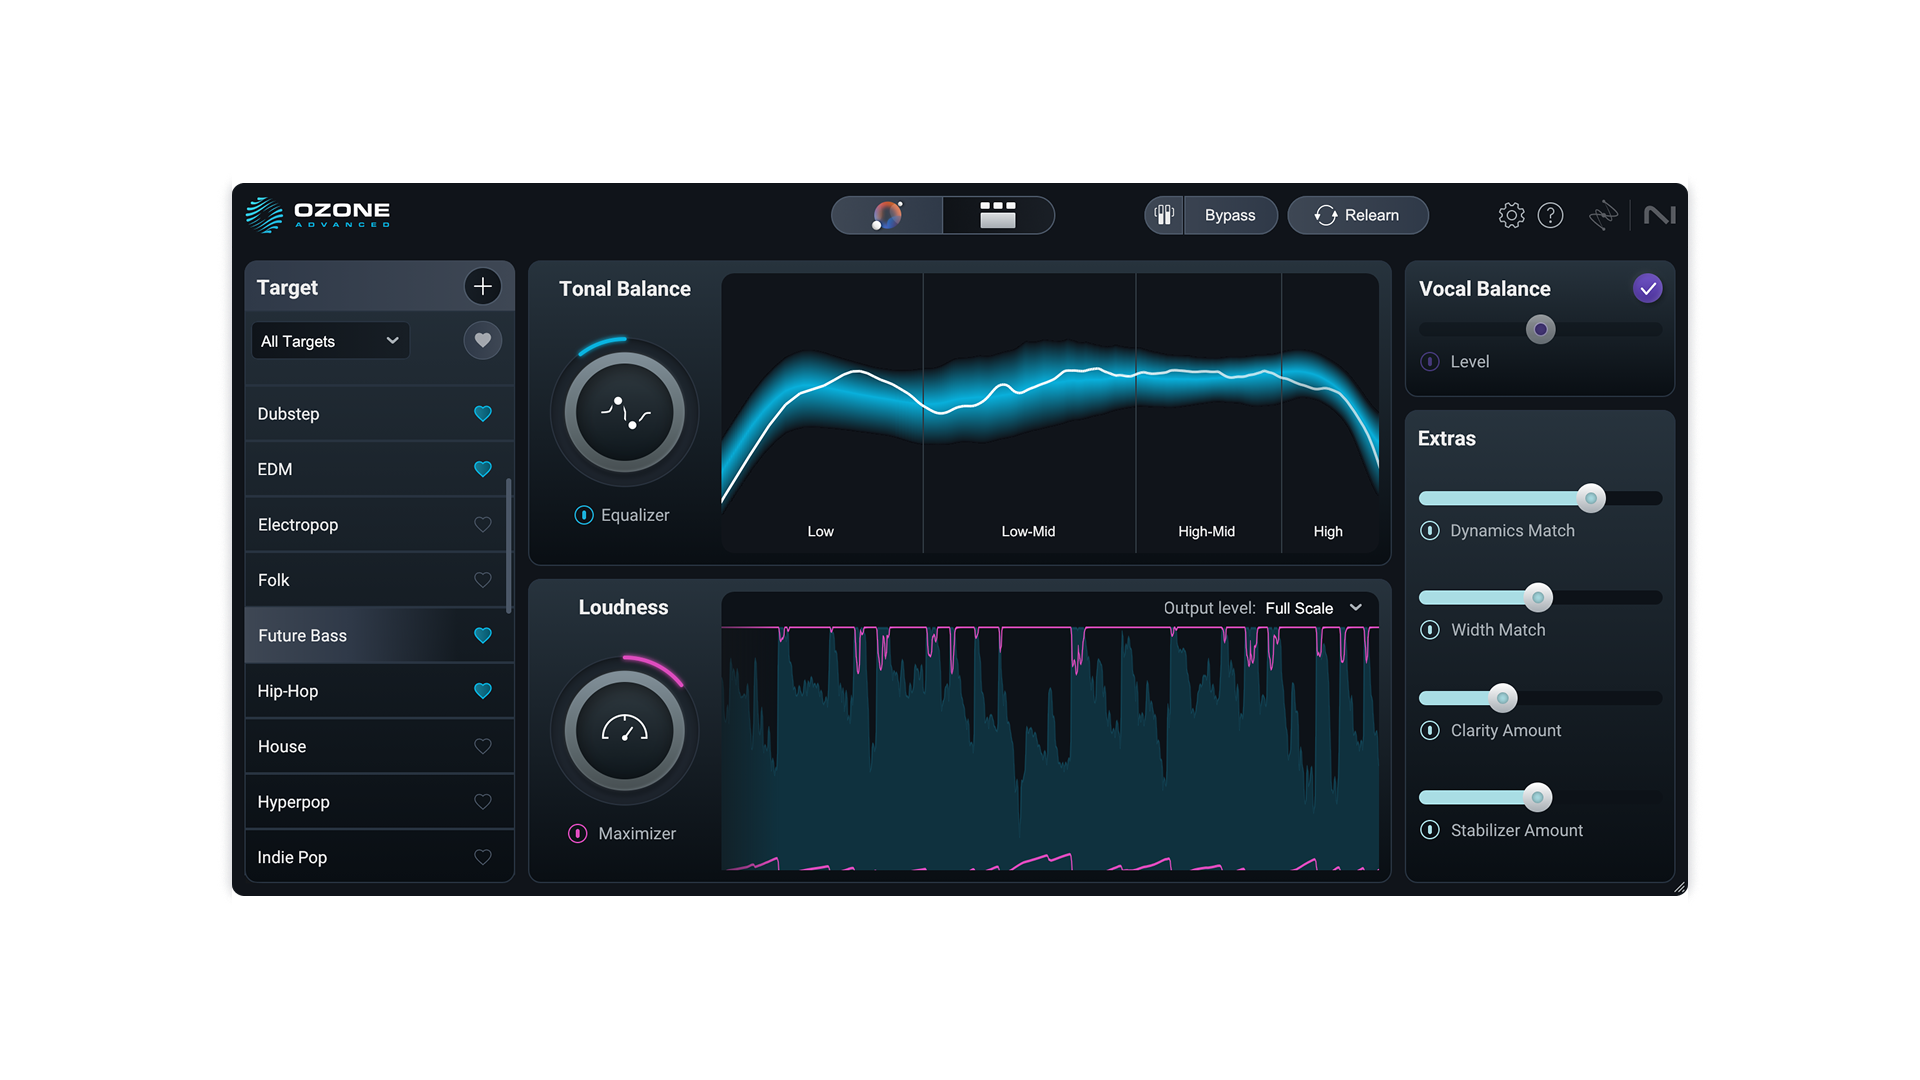Click the Loudness Maximizer knob

click(x=623, y=729)
